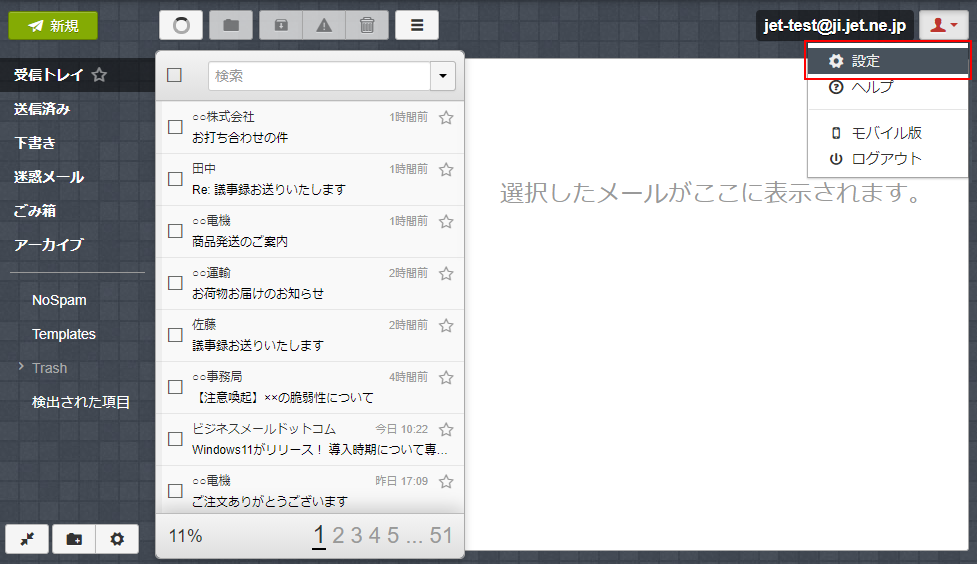Click the add new folder icon
The image size is (977, 564).
74,539
